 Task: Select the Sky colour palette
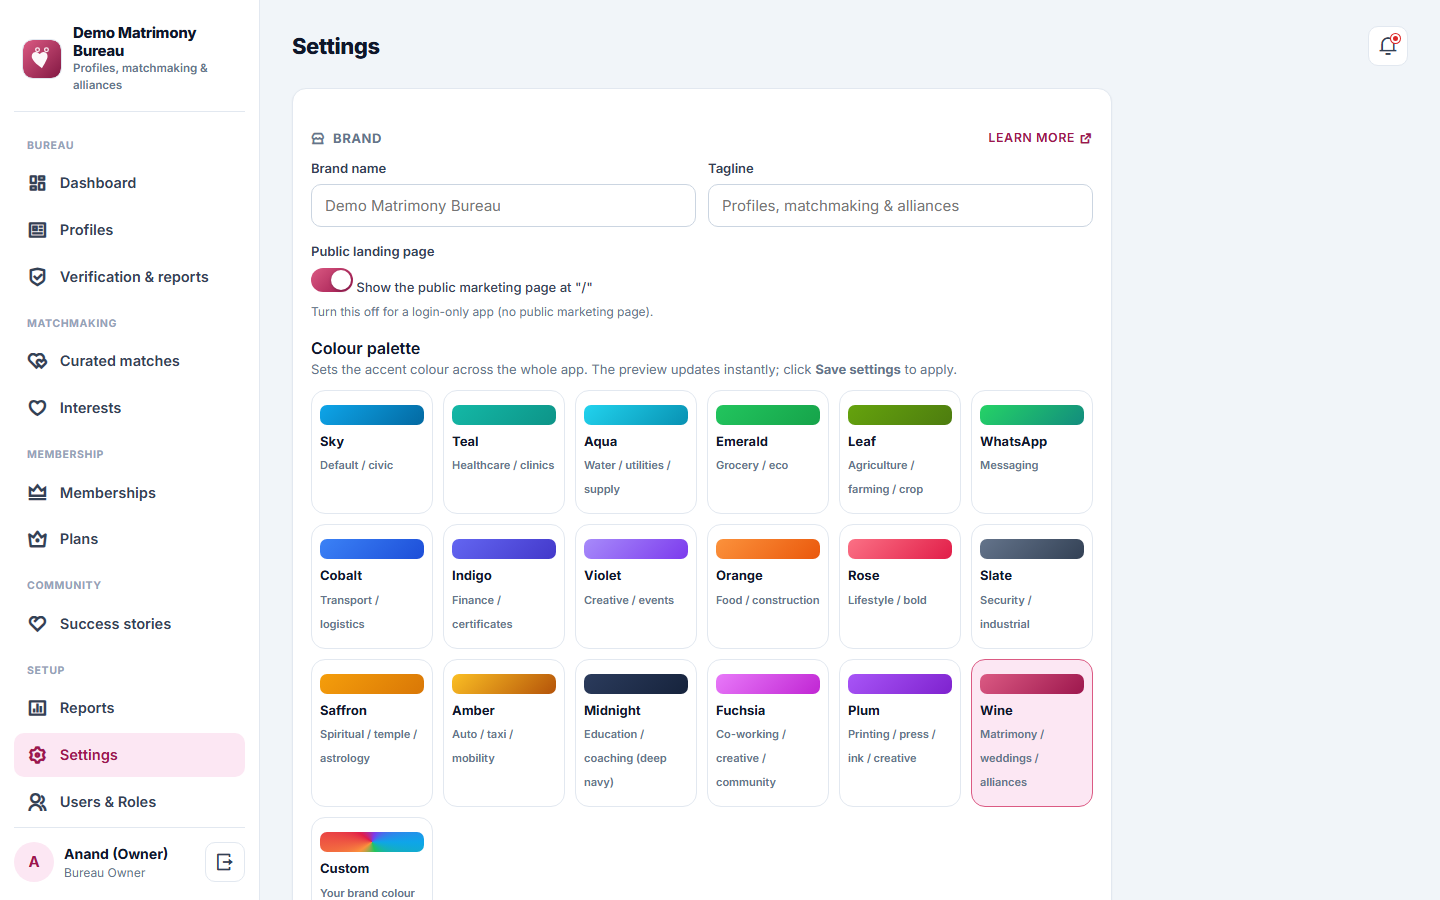372,452
